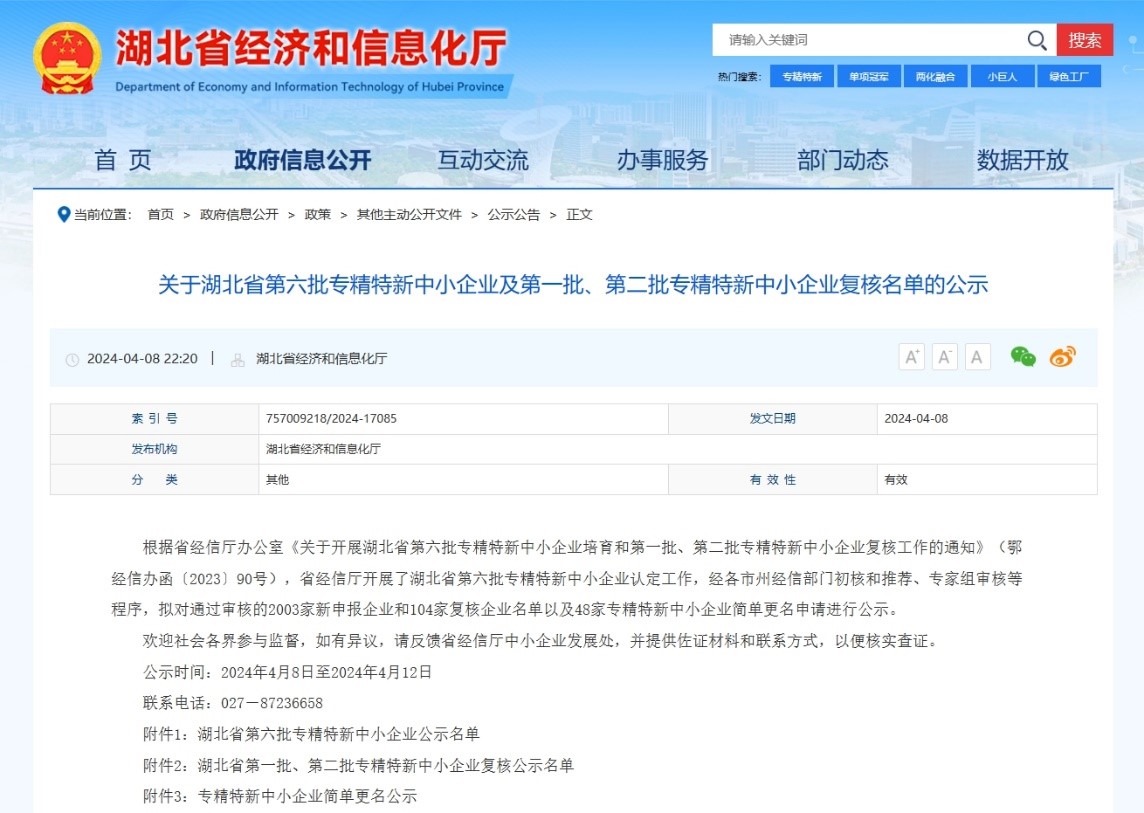
Task: Open the 首页 navigation tab
Action: pyautogui.click(x=123, y=160)
